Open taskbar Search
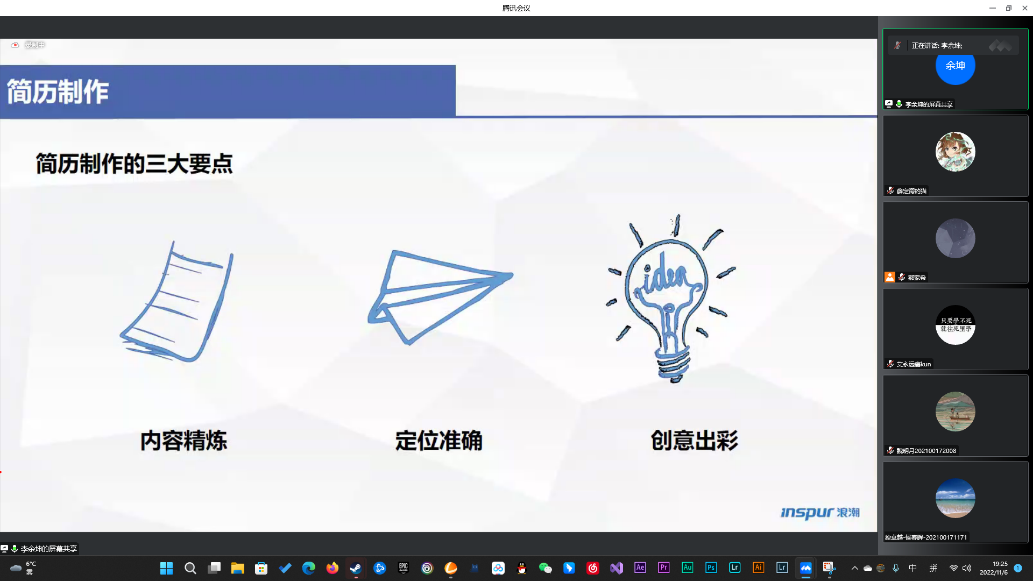1033x581 pixels. click(190, 568)
